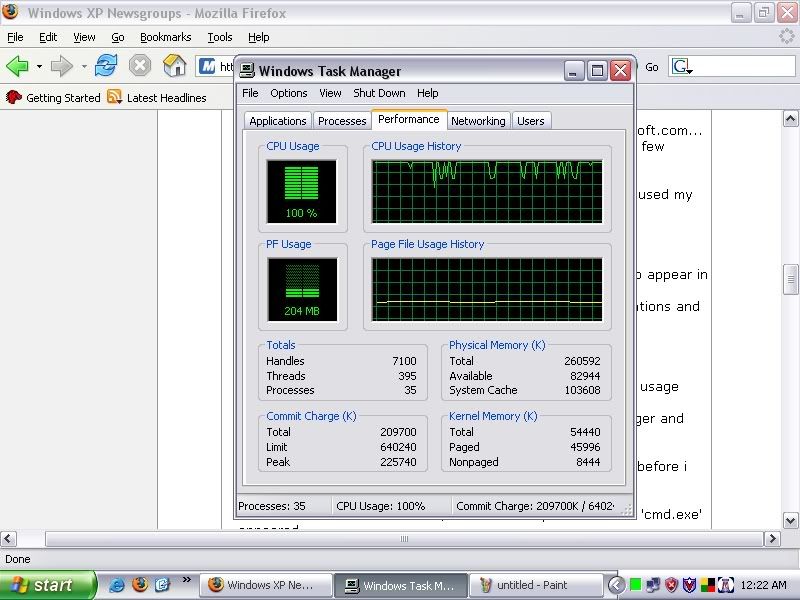
Task: Expand hidden system tray icons arrow
Action: (x=616, y=585)
